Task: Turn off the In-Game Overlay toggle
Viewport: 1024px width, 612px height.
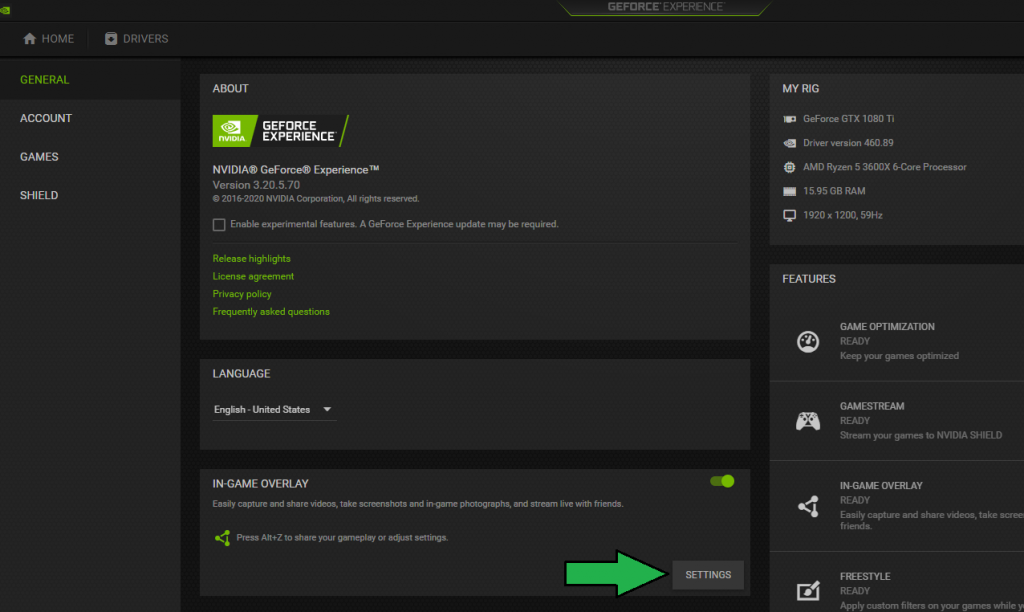Action: [722, 481]
